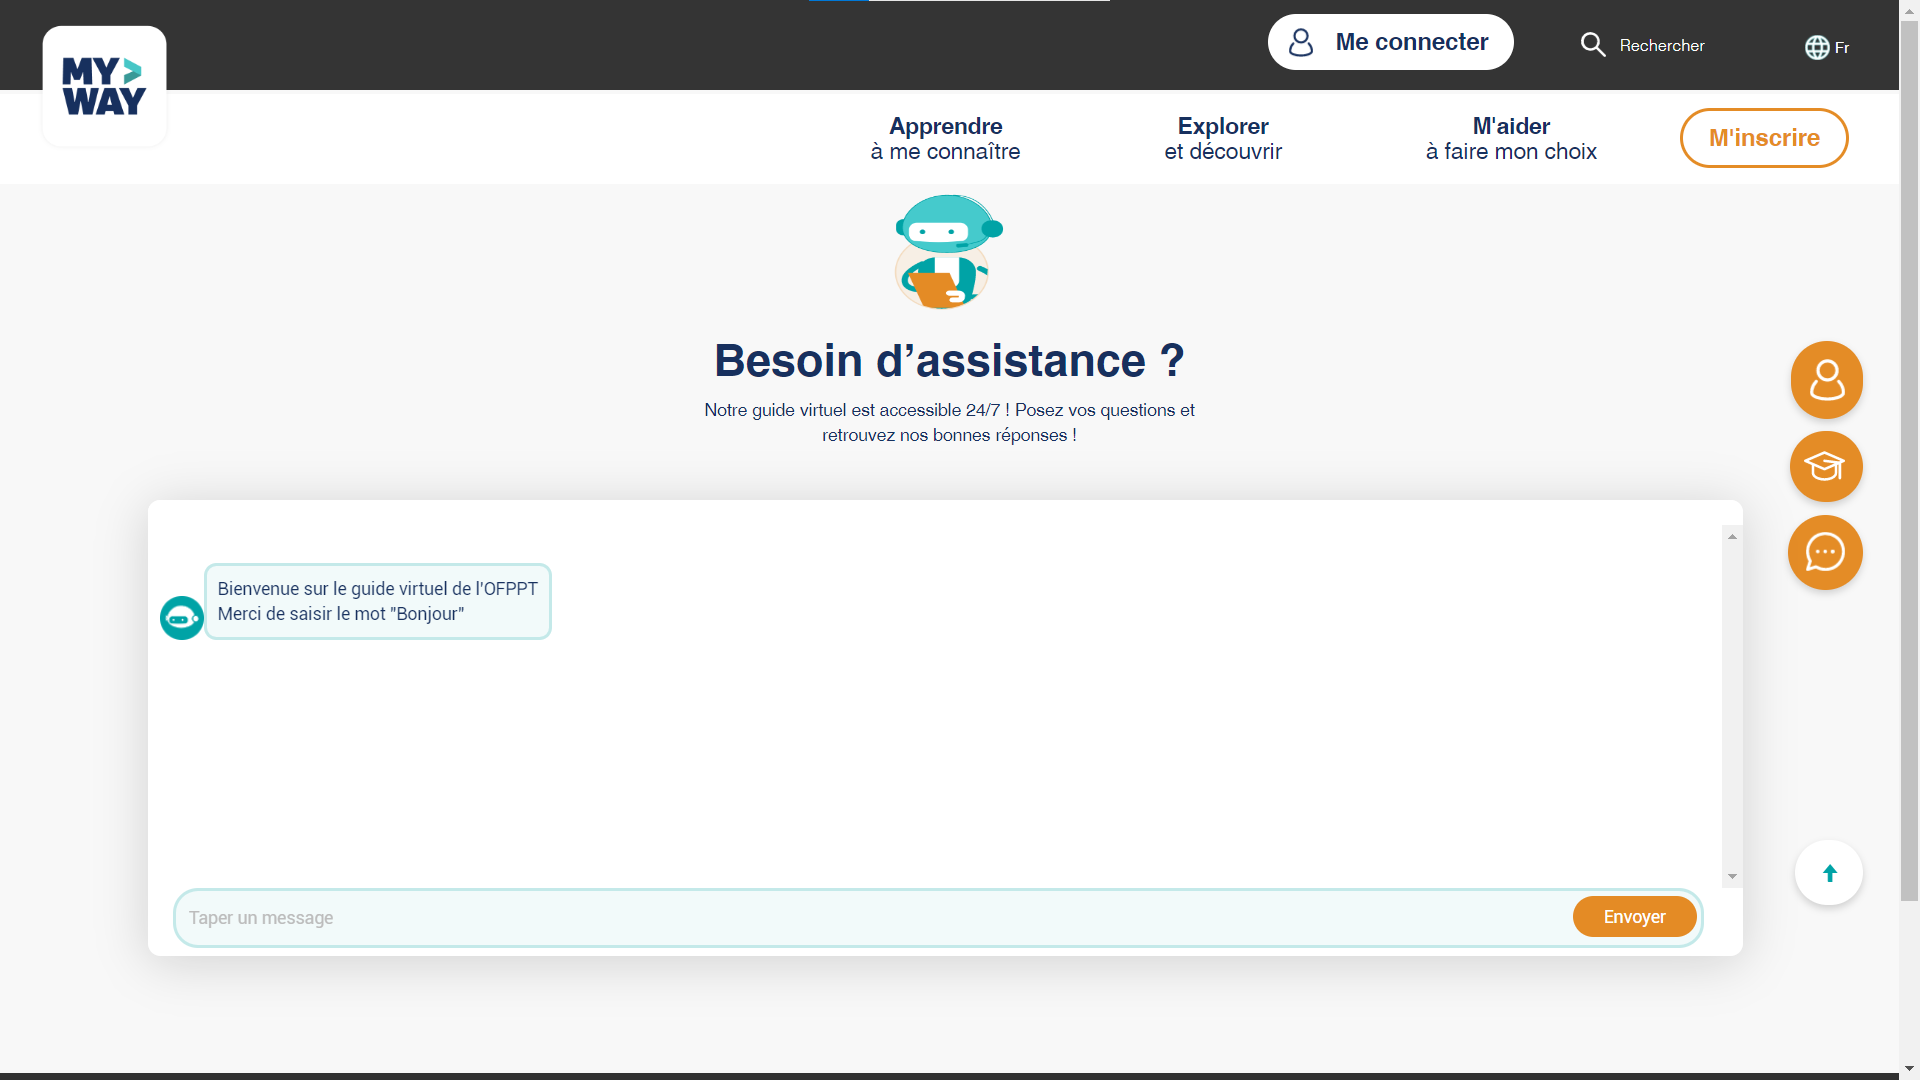Click the chat panel scroll down arrow
The width and height of the screenshot is (1920, 1080).
pos(1732,876)
